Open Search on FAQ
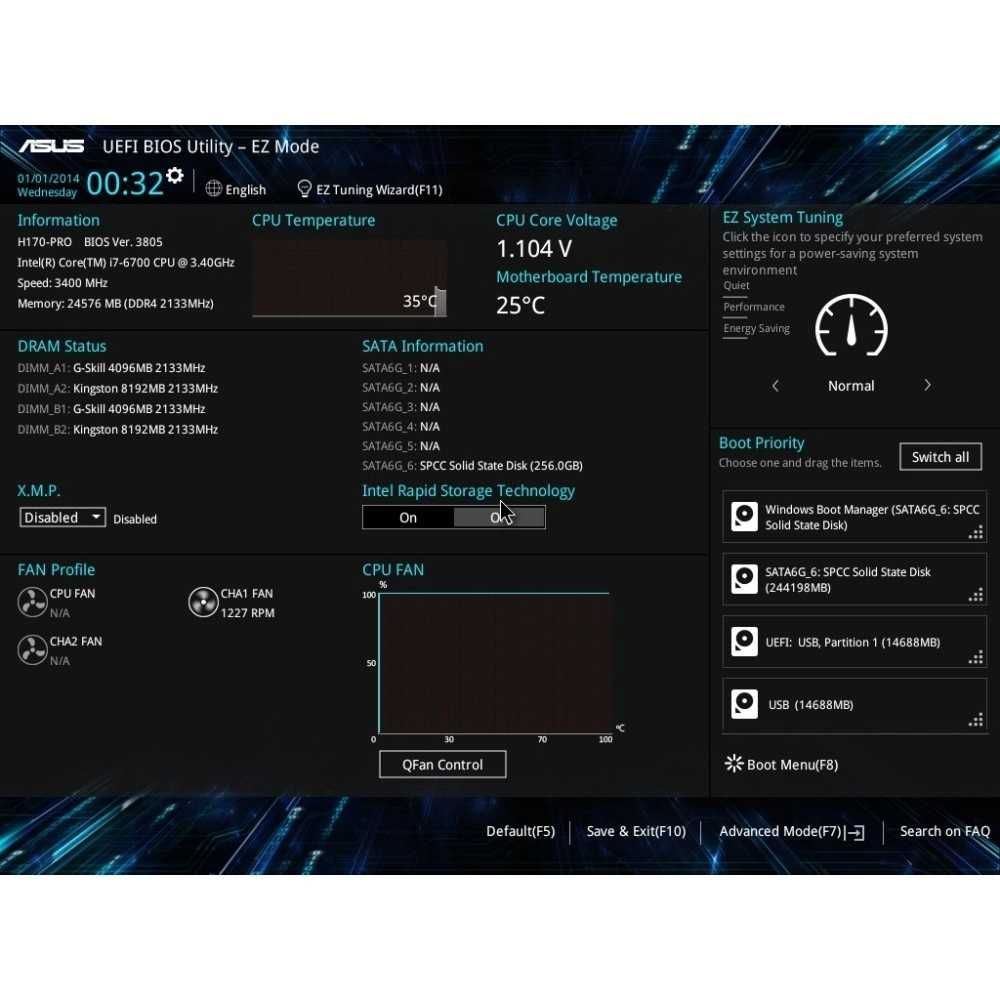The height and width of the screenshot is (1000, 1000). (945, 831)
